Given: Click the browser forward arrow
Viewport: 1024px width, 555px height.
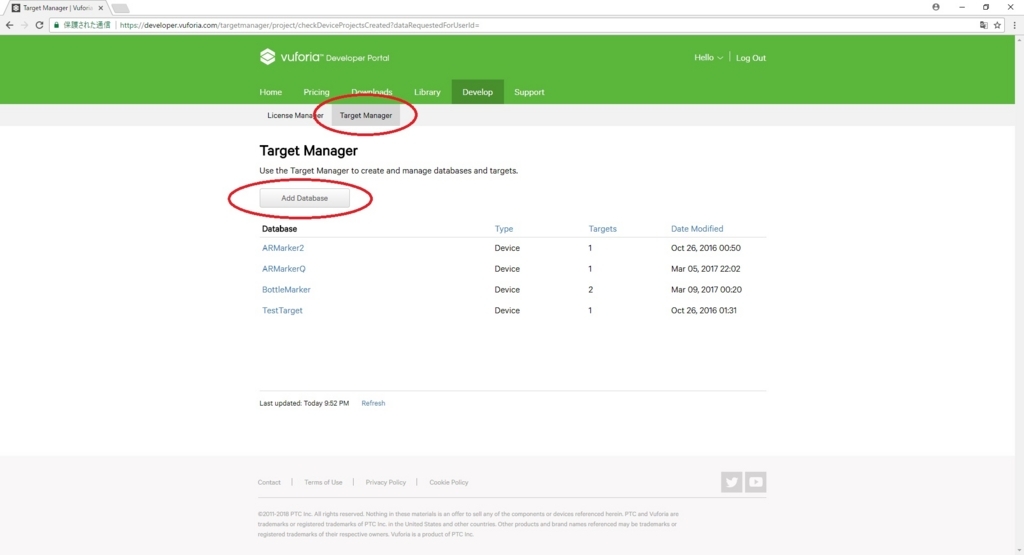Looking at the screenshot, I should (24, 25).
